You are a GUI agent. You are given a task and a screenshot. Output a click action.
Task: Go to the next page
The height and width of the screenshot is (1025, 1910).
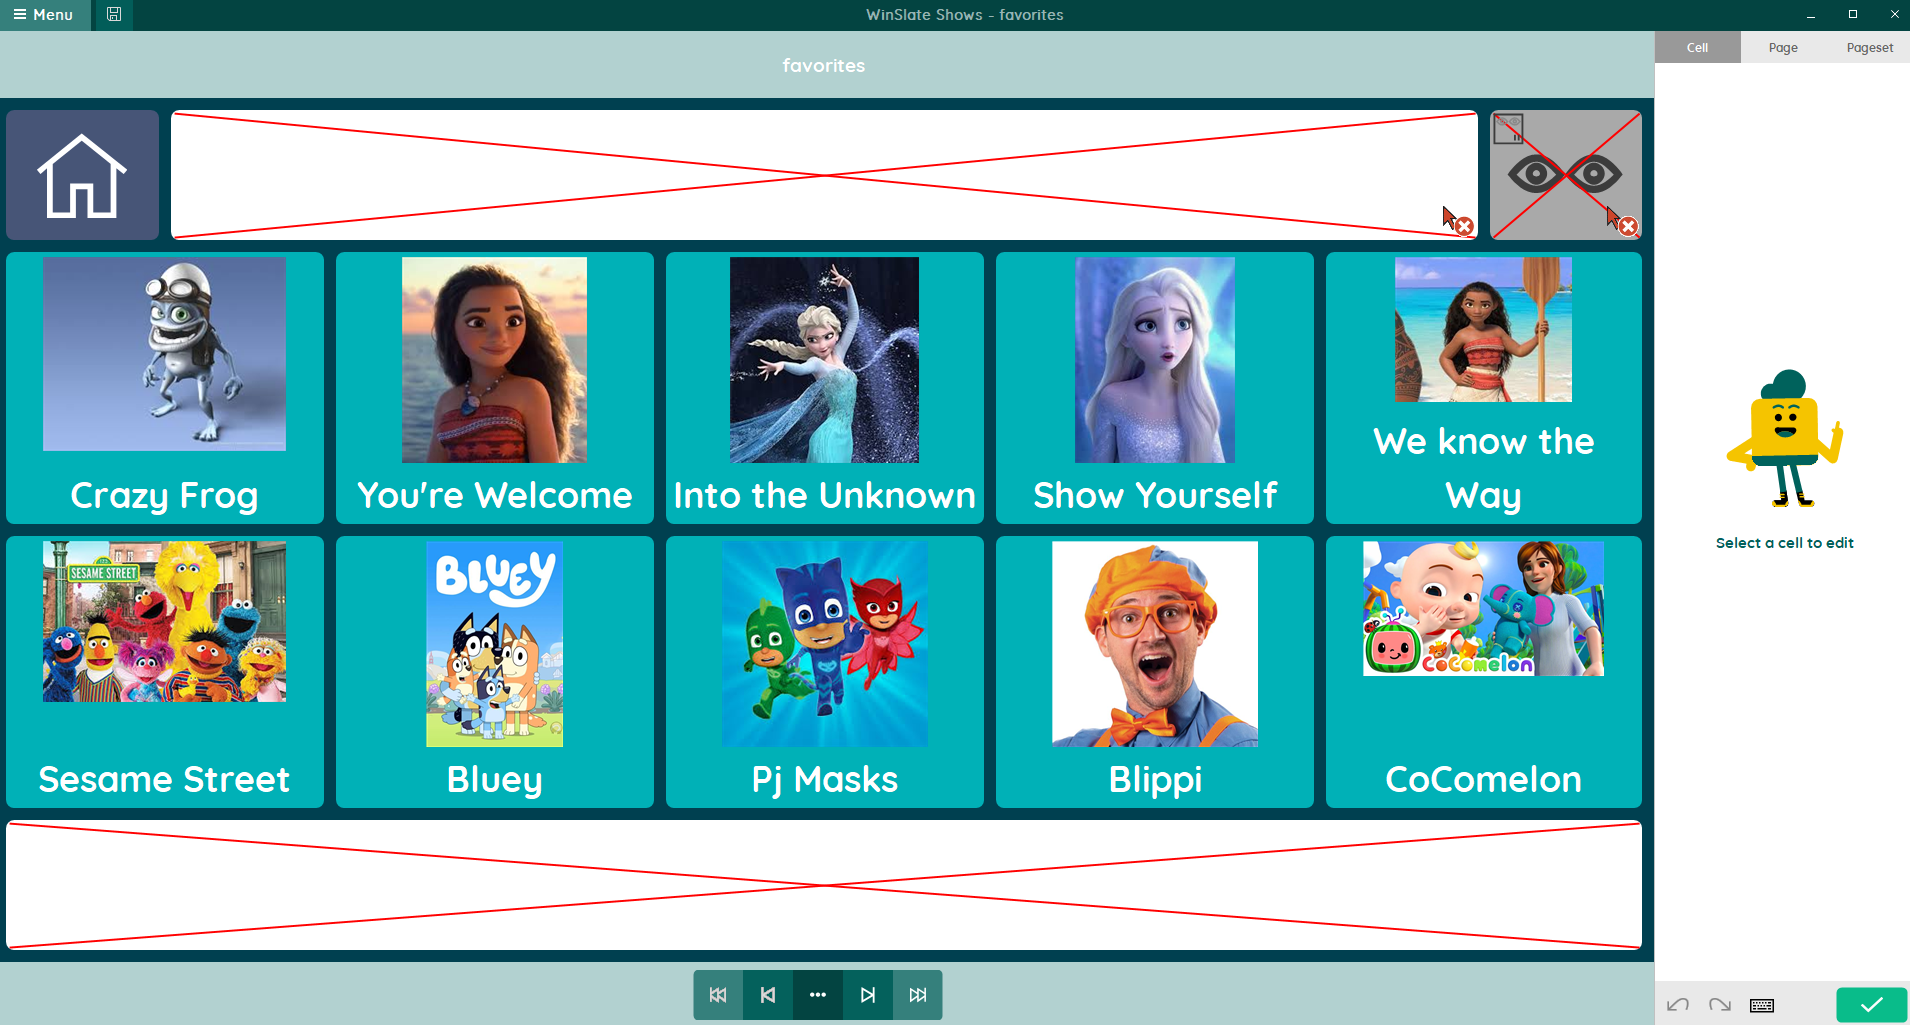click(868, 995)
